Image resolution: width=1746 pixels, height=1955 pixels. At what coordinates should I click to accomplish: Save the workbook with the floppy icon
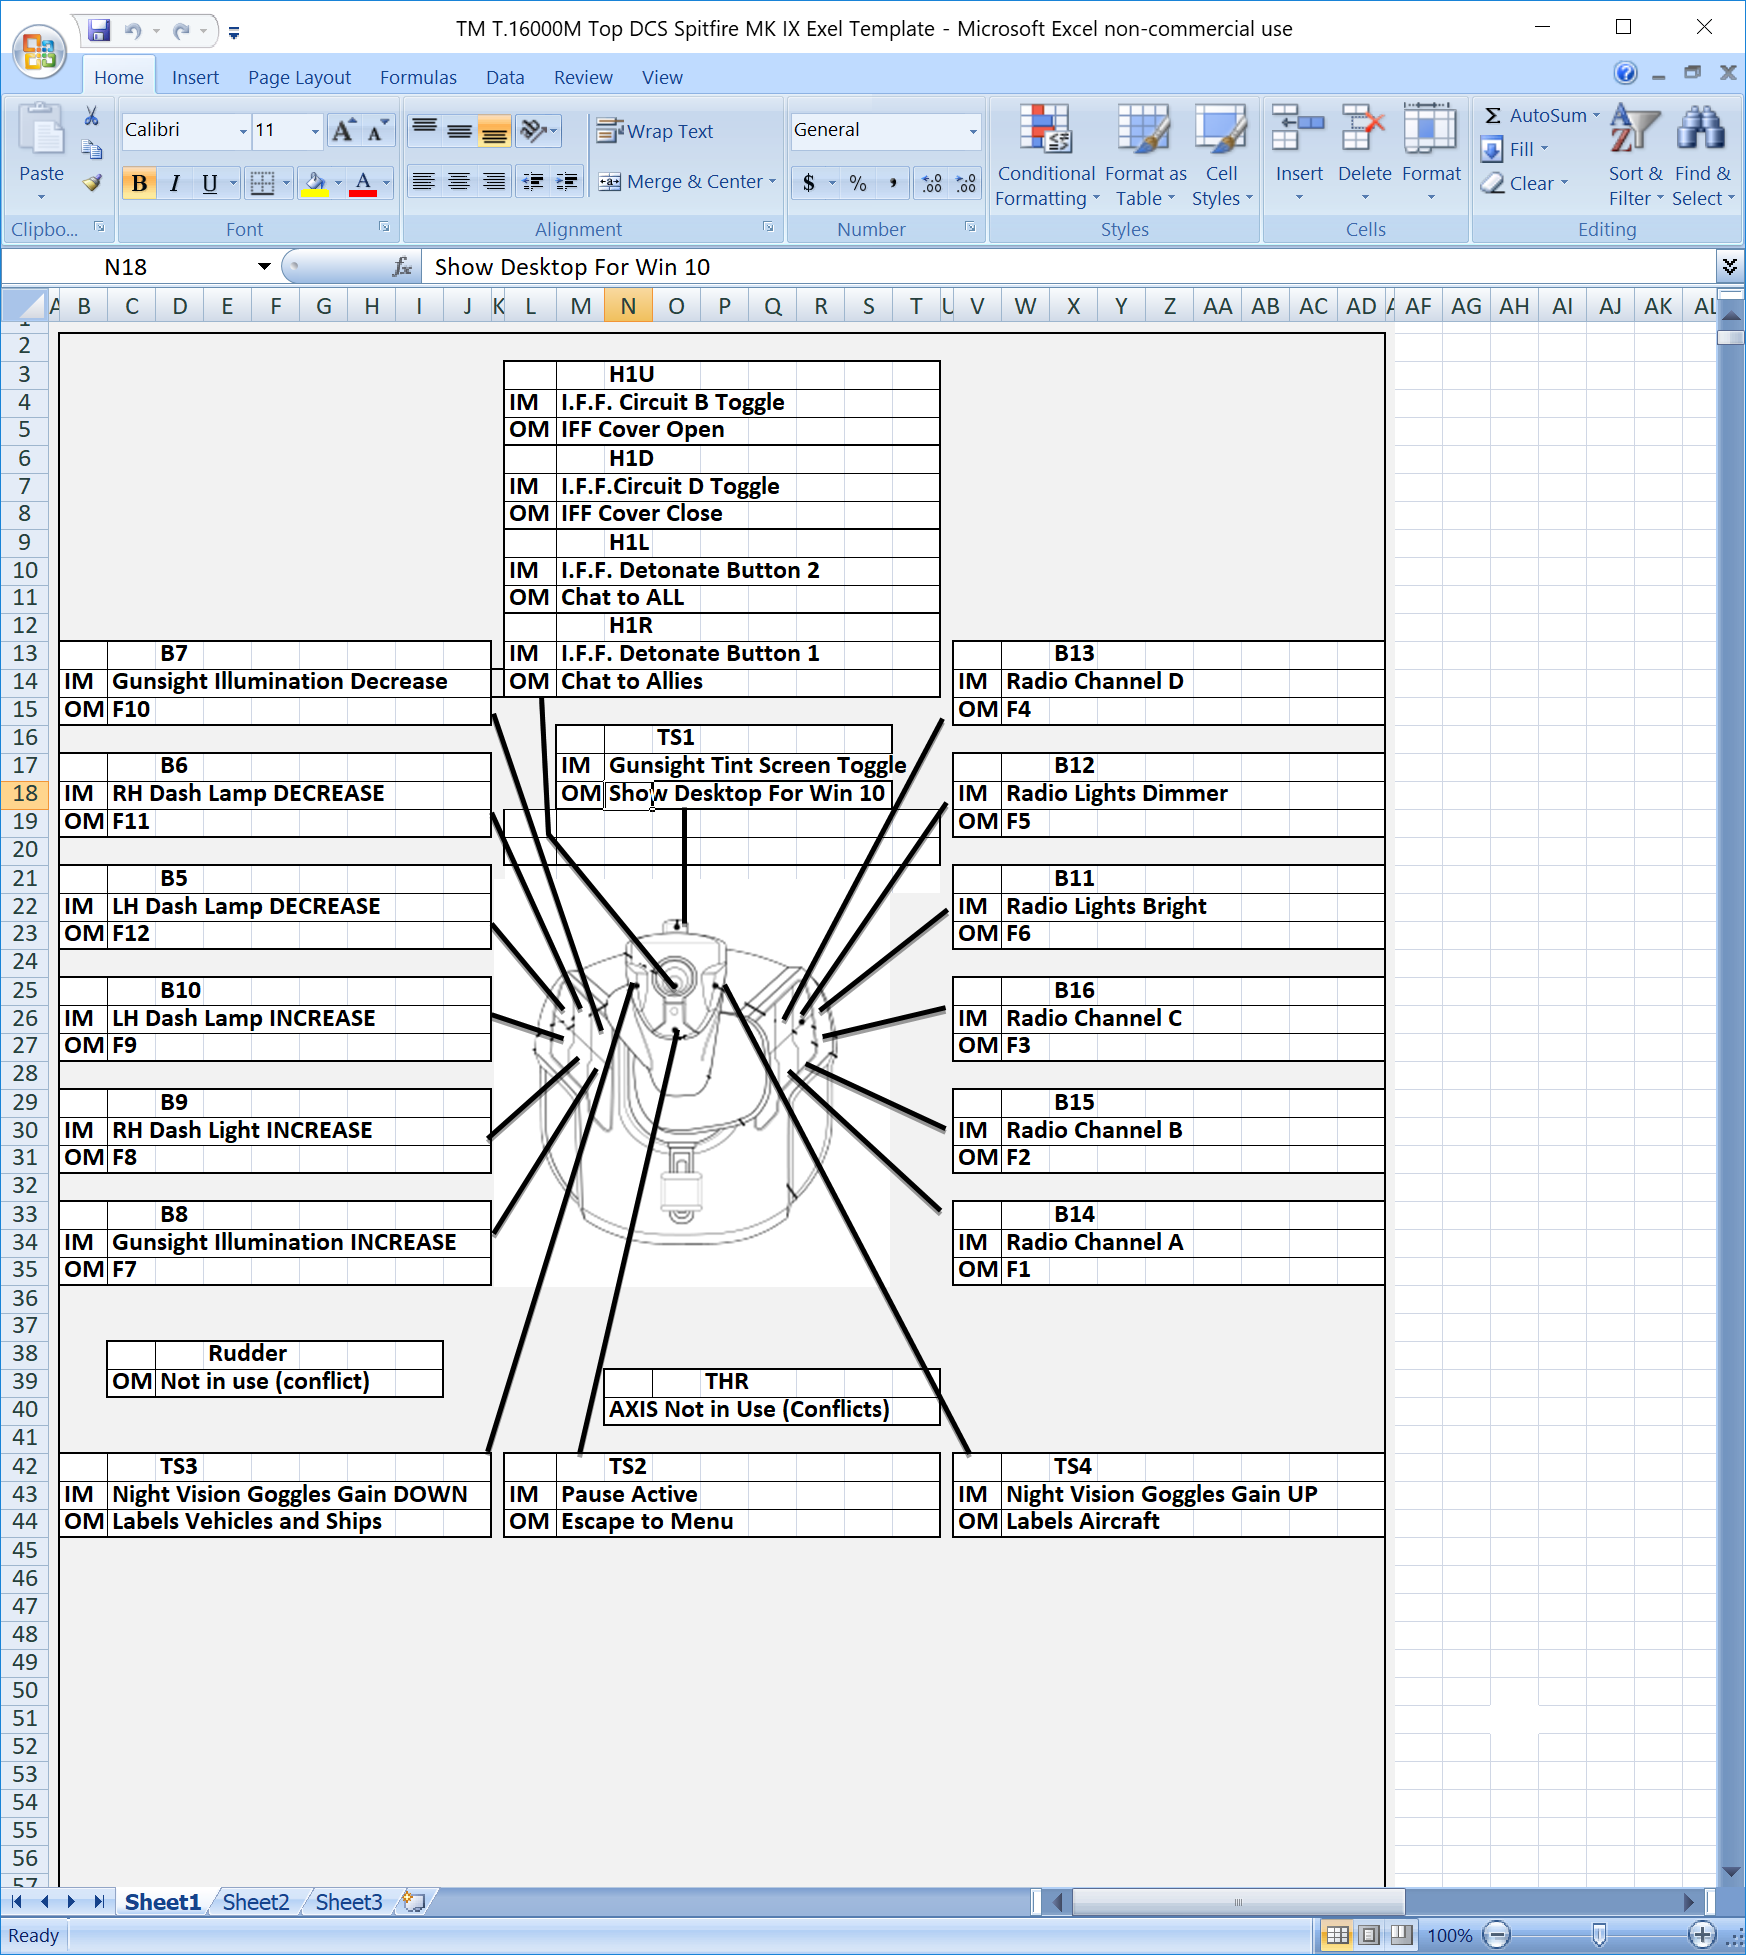click(x=98, y=30)
